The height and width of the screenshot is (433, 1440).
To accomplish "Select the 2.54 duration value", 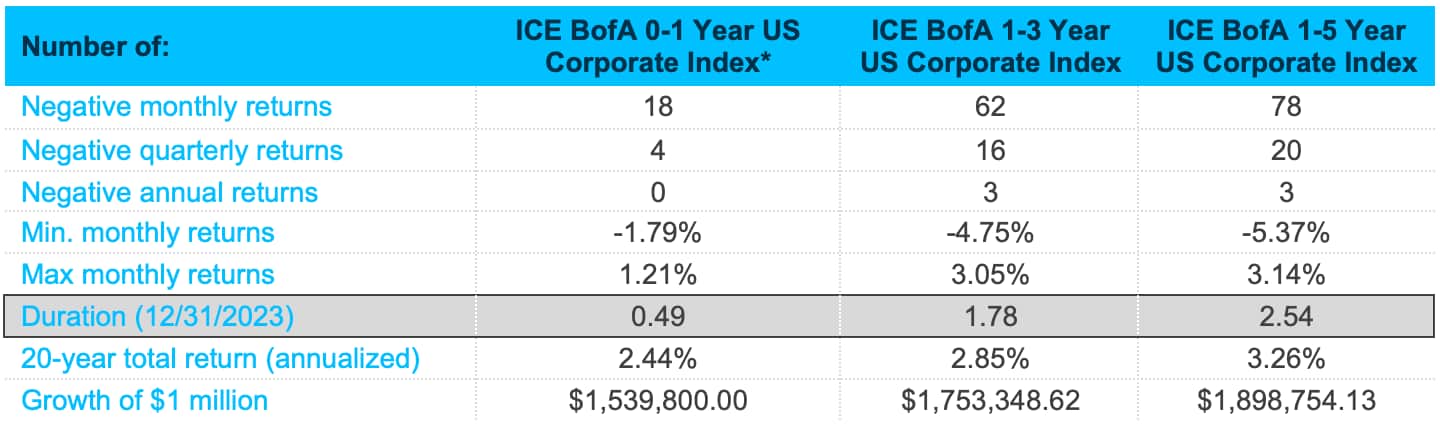I will pyautogui.click(x=1300, y=317).
